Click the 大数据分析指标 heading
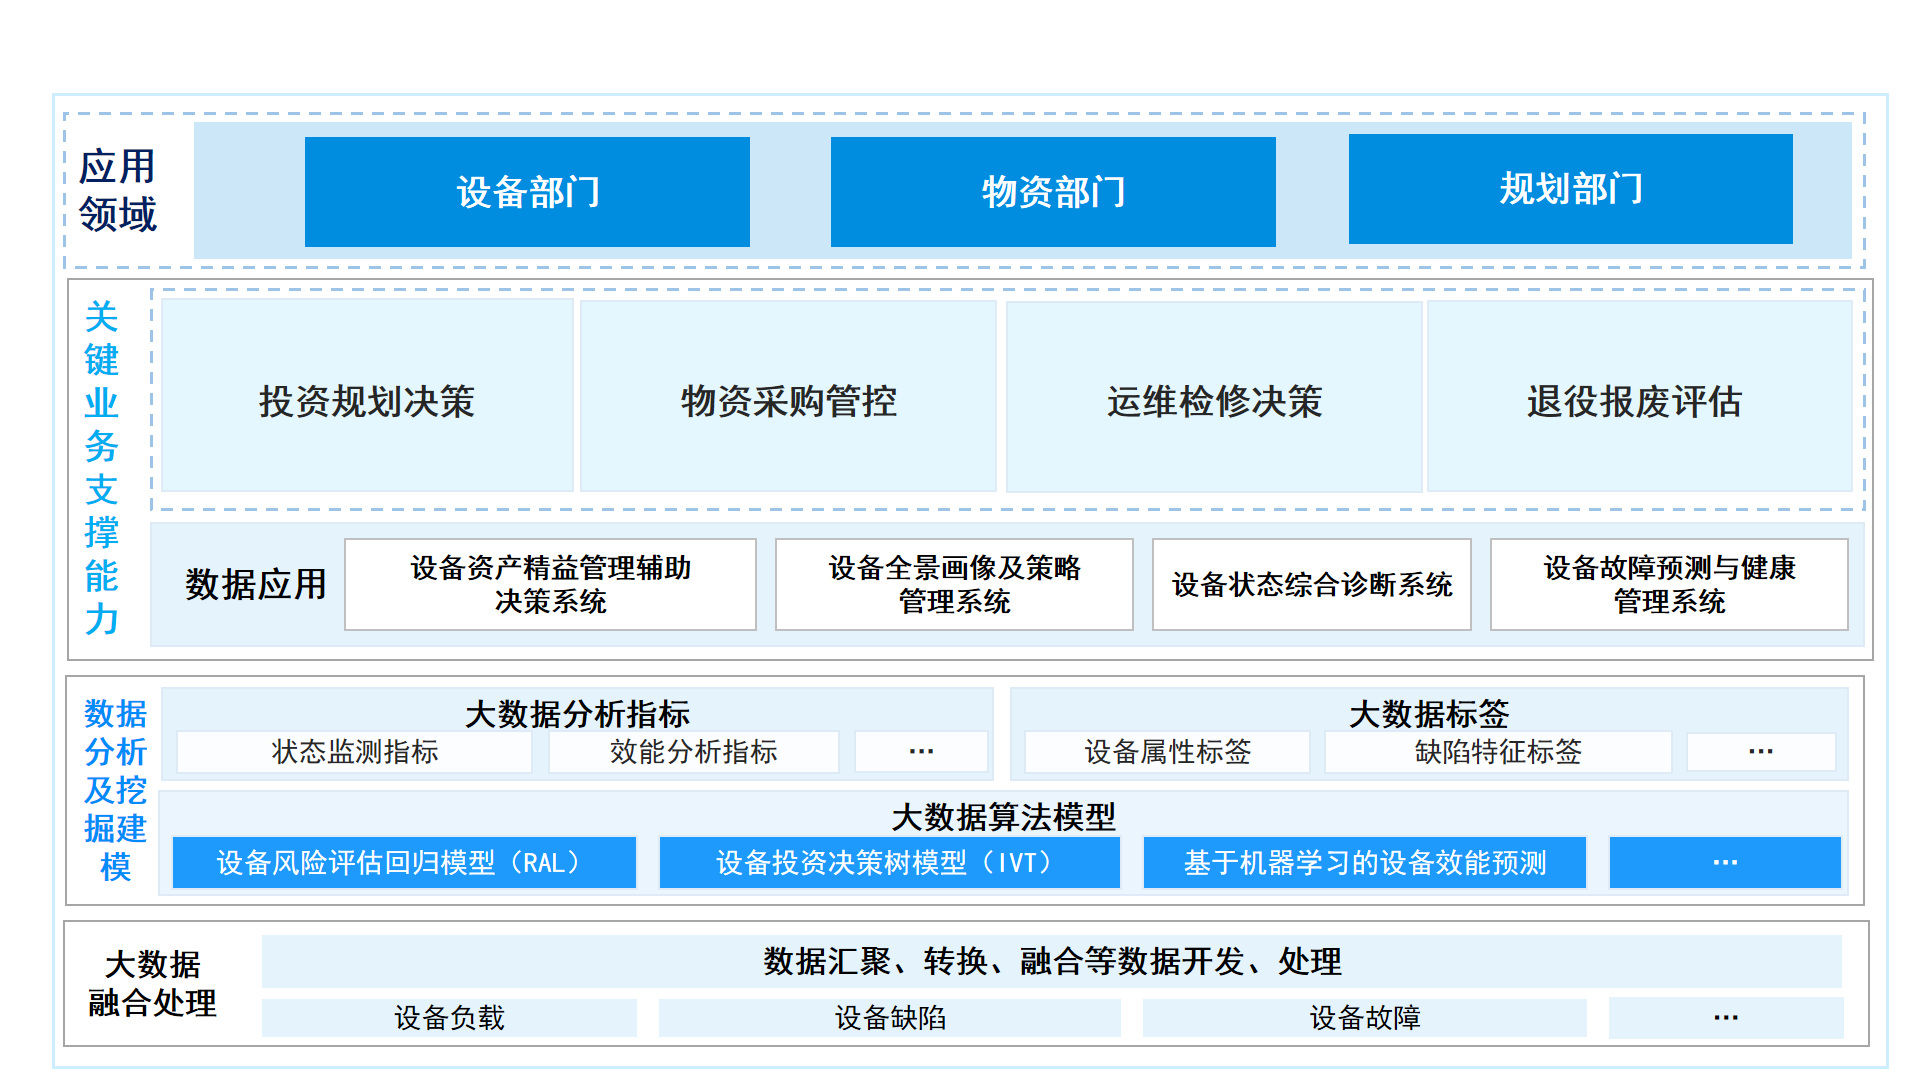 tap(577, 713)
